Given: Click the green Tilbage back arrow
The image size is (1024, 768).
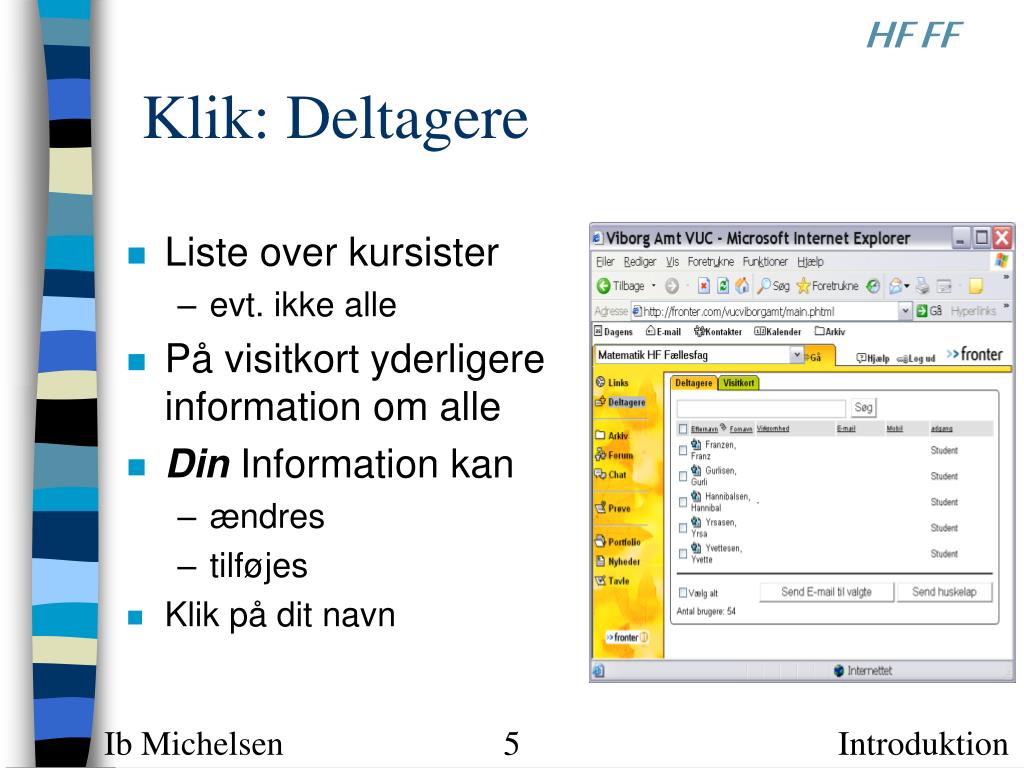Looking at the screenshot, I should tap(603, 286).
